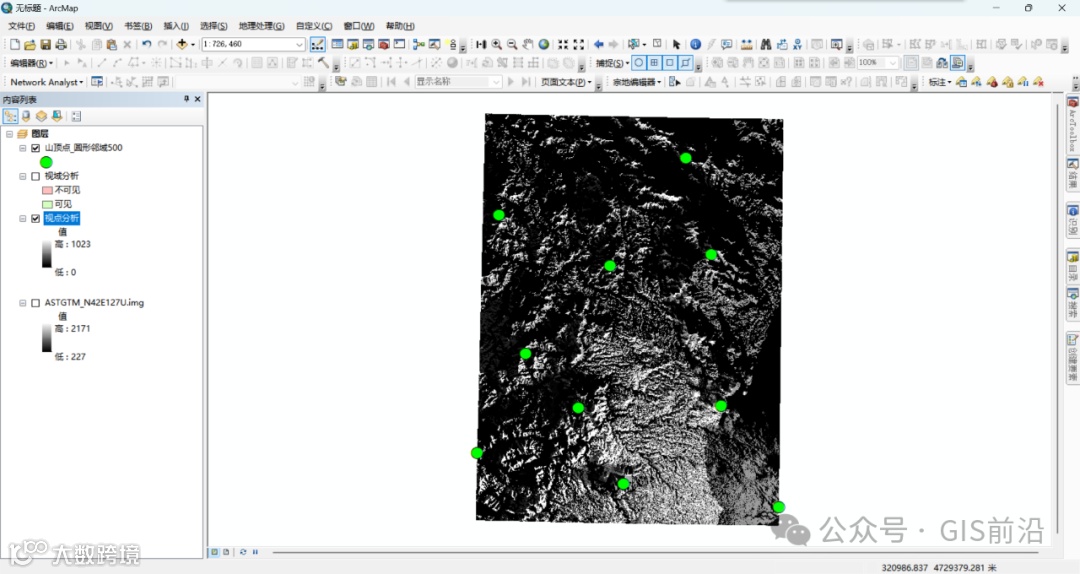1080x574 pixels.
Task: Click the 不可见 pink swatch
Action: pyautogui.click(x=48, y=190)
